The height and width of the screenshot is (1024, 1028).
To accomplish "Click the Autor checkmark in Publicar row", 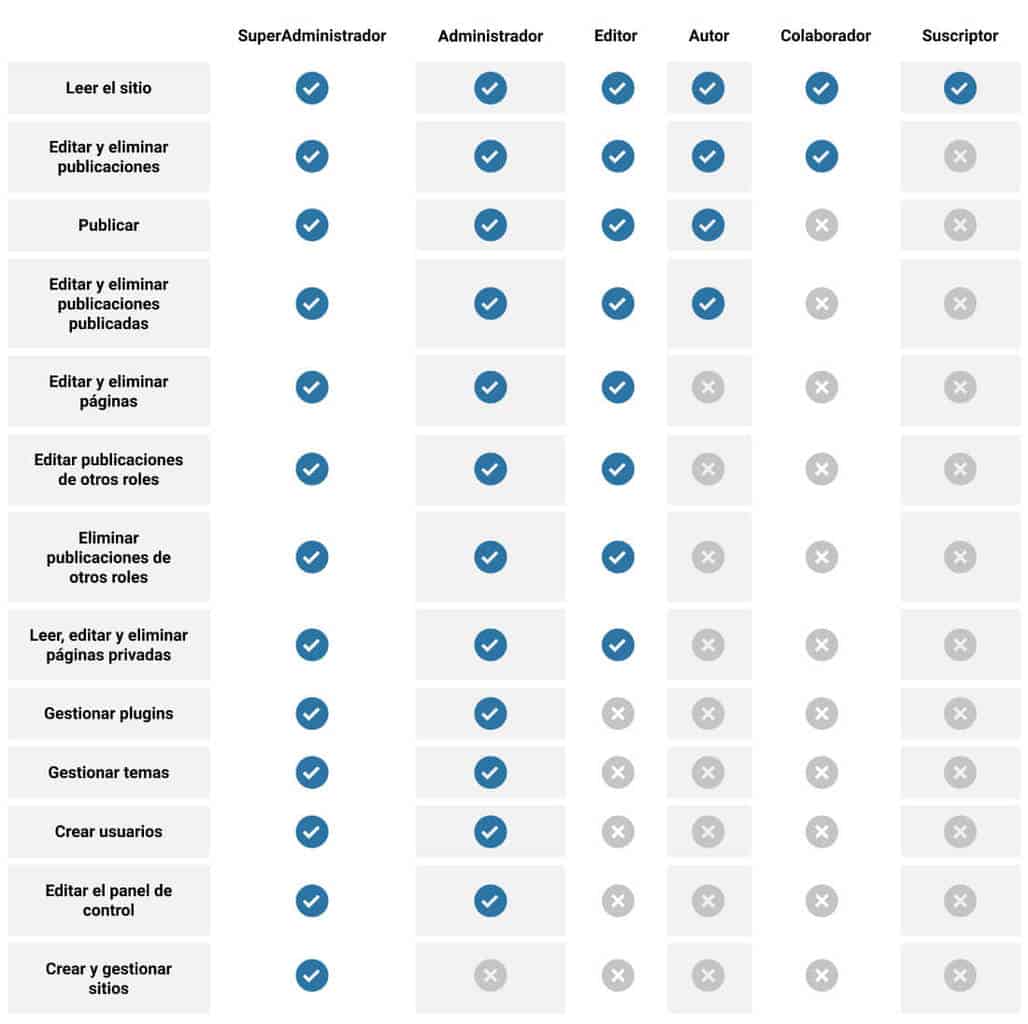I will pyautogui.click(x=708, y=225).
